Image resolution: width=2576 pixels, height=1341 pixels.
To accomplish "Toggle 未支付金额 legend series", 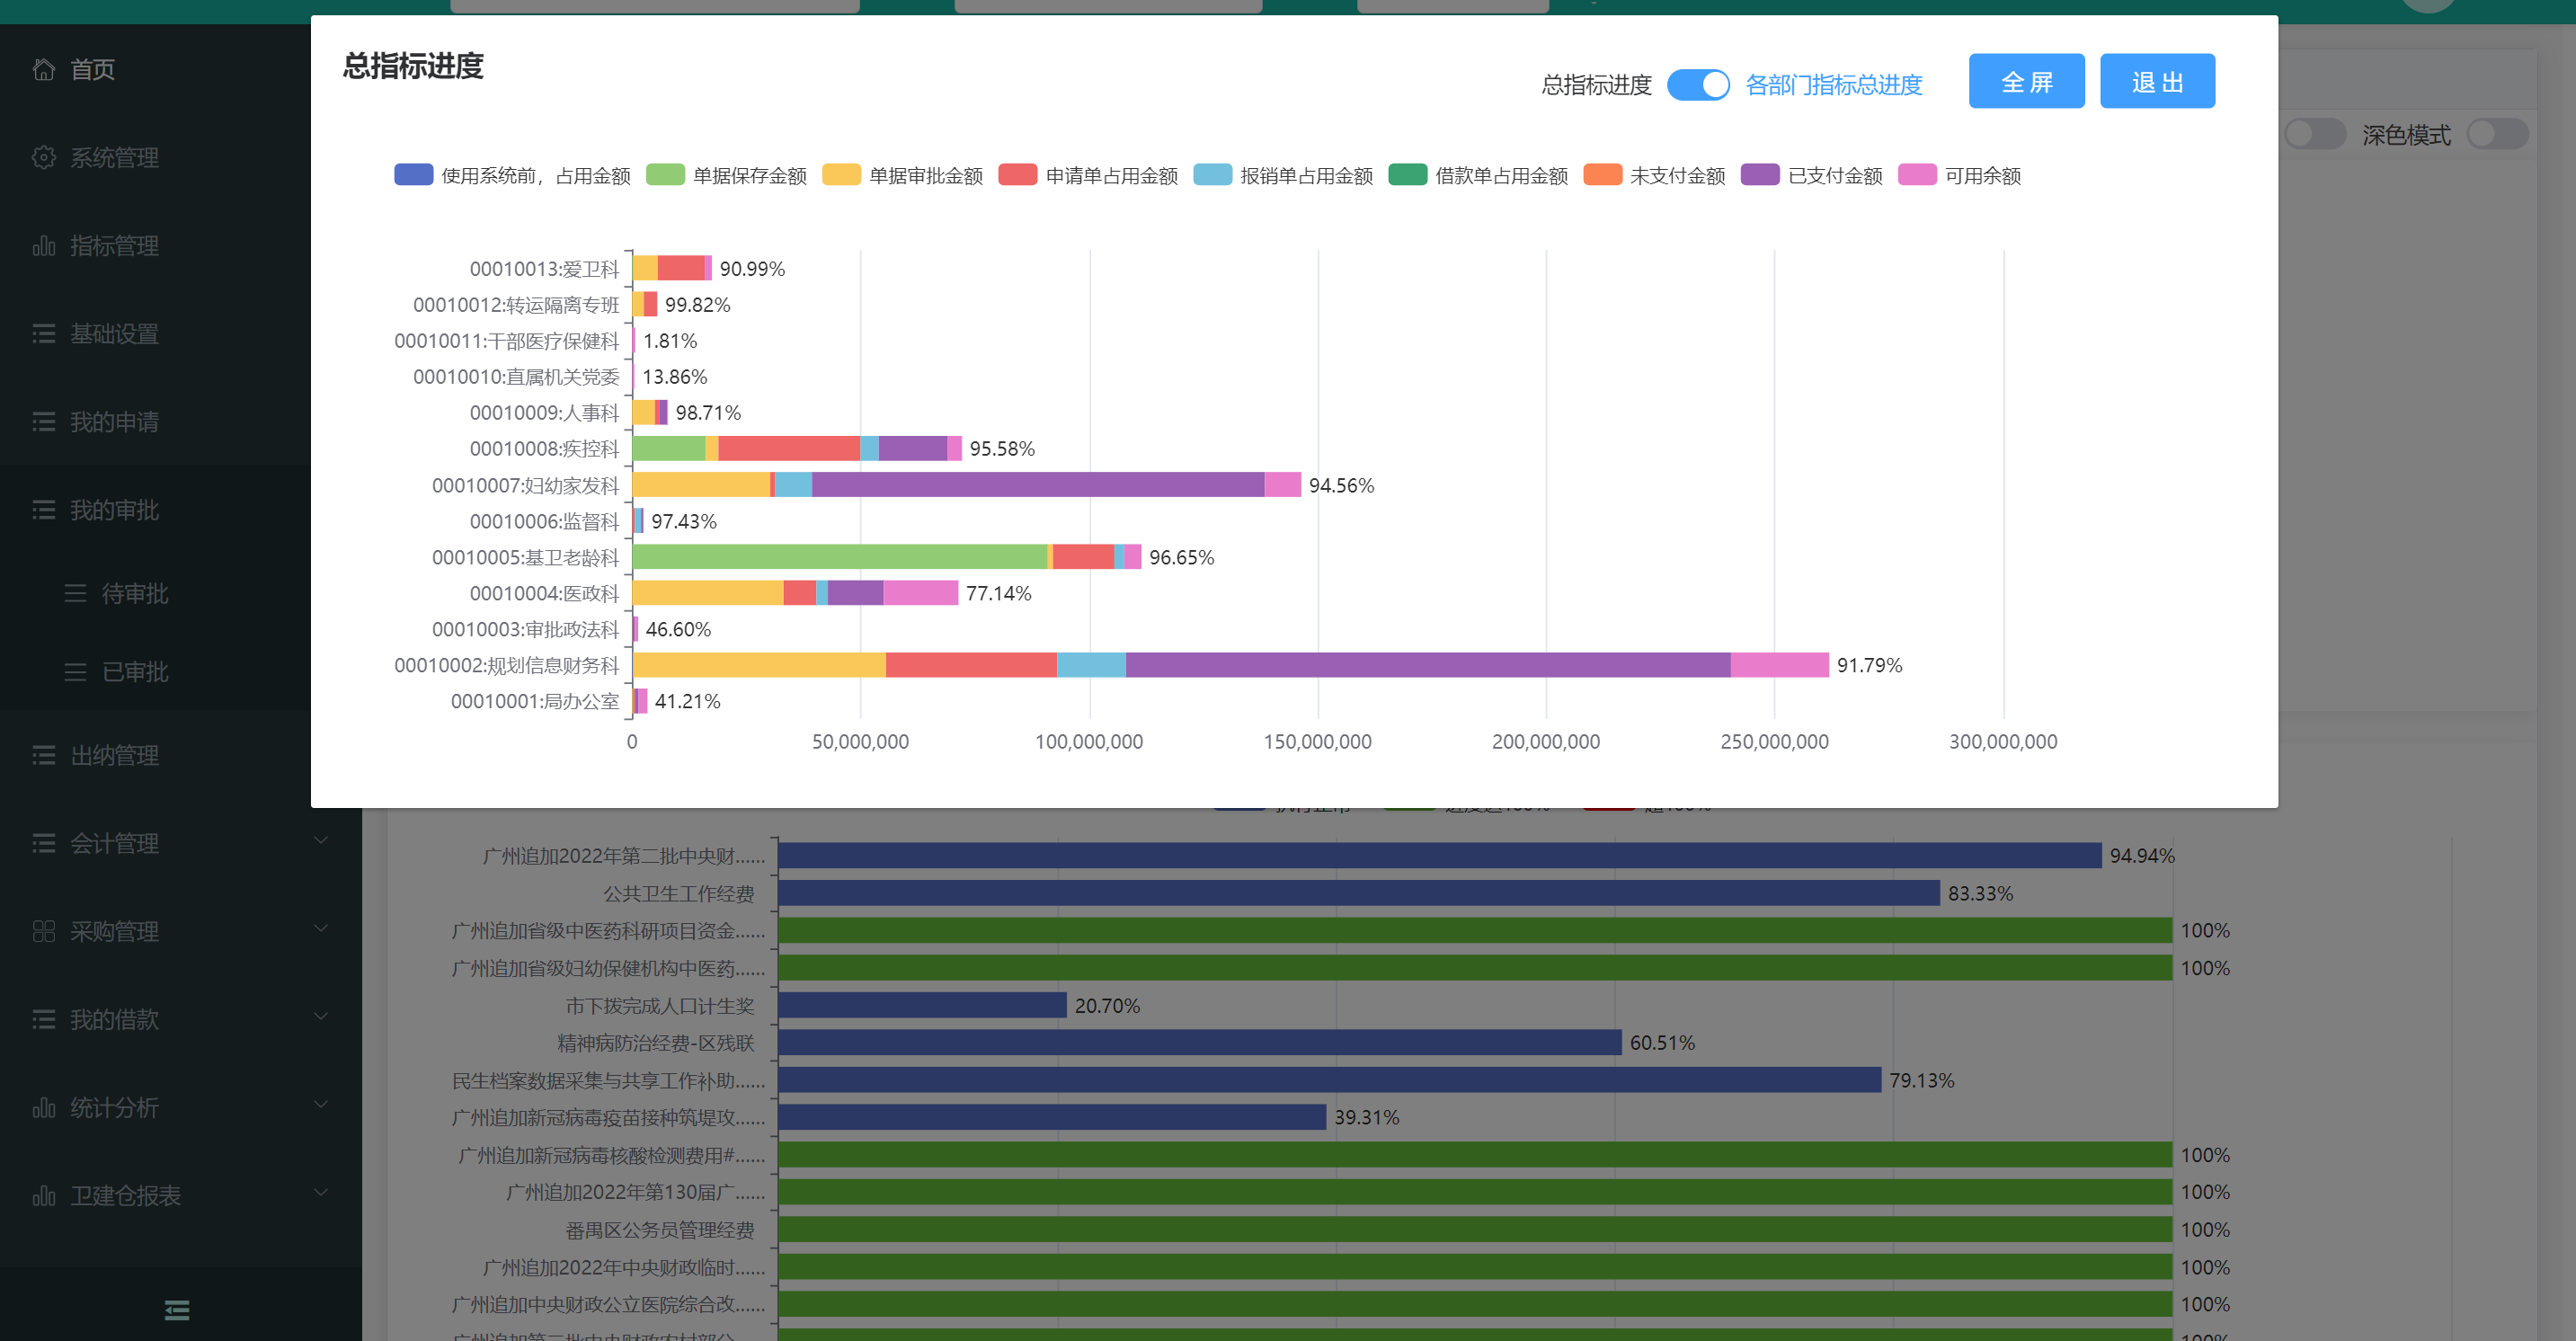I will [x=1654, y=175].
